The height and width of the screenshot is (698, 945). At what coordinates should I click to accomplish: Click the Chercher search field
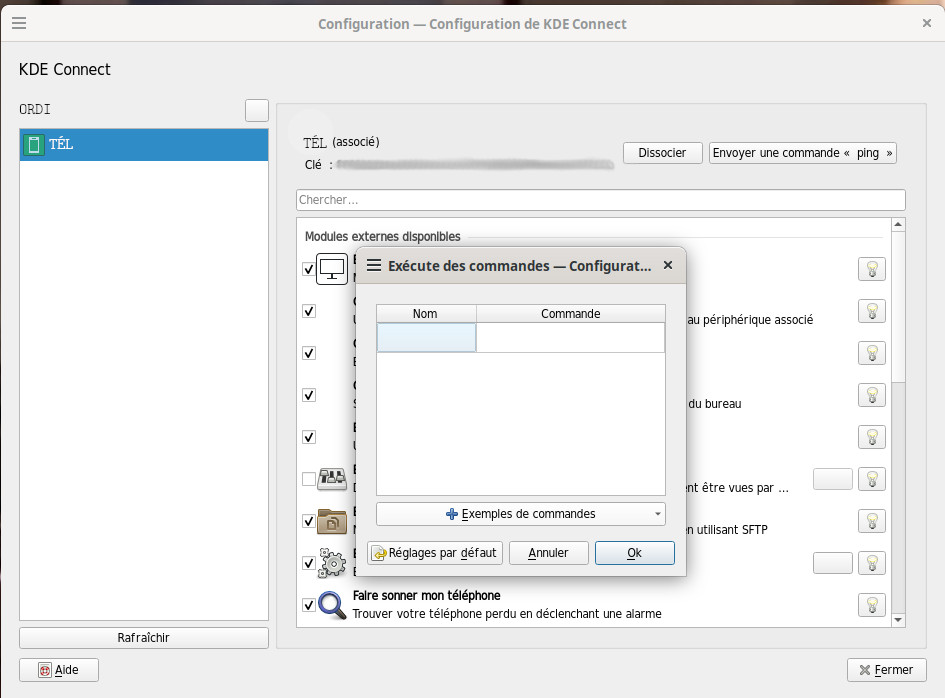point(600,200)
